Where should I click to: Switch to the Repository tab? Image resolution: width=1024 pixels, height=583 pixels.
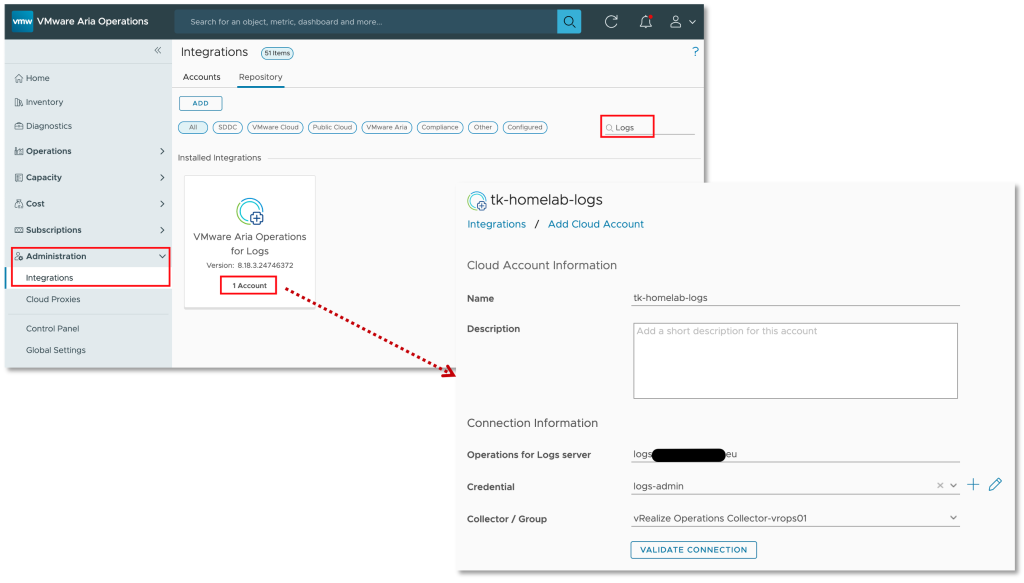pos(261,77)
